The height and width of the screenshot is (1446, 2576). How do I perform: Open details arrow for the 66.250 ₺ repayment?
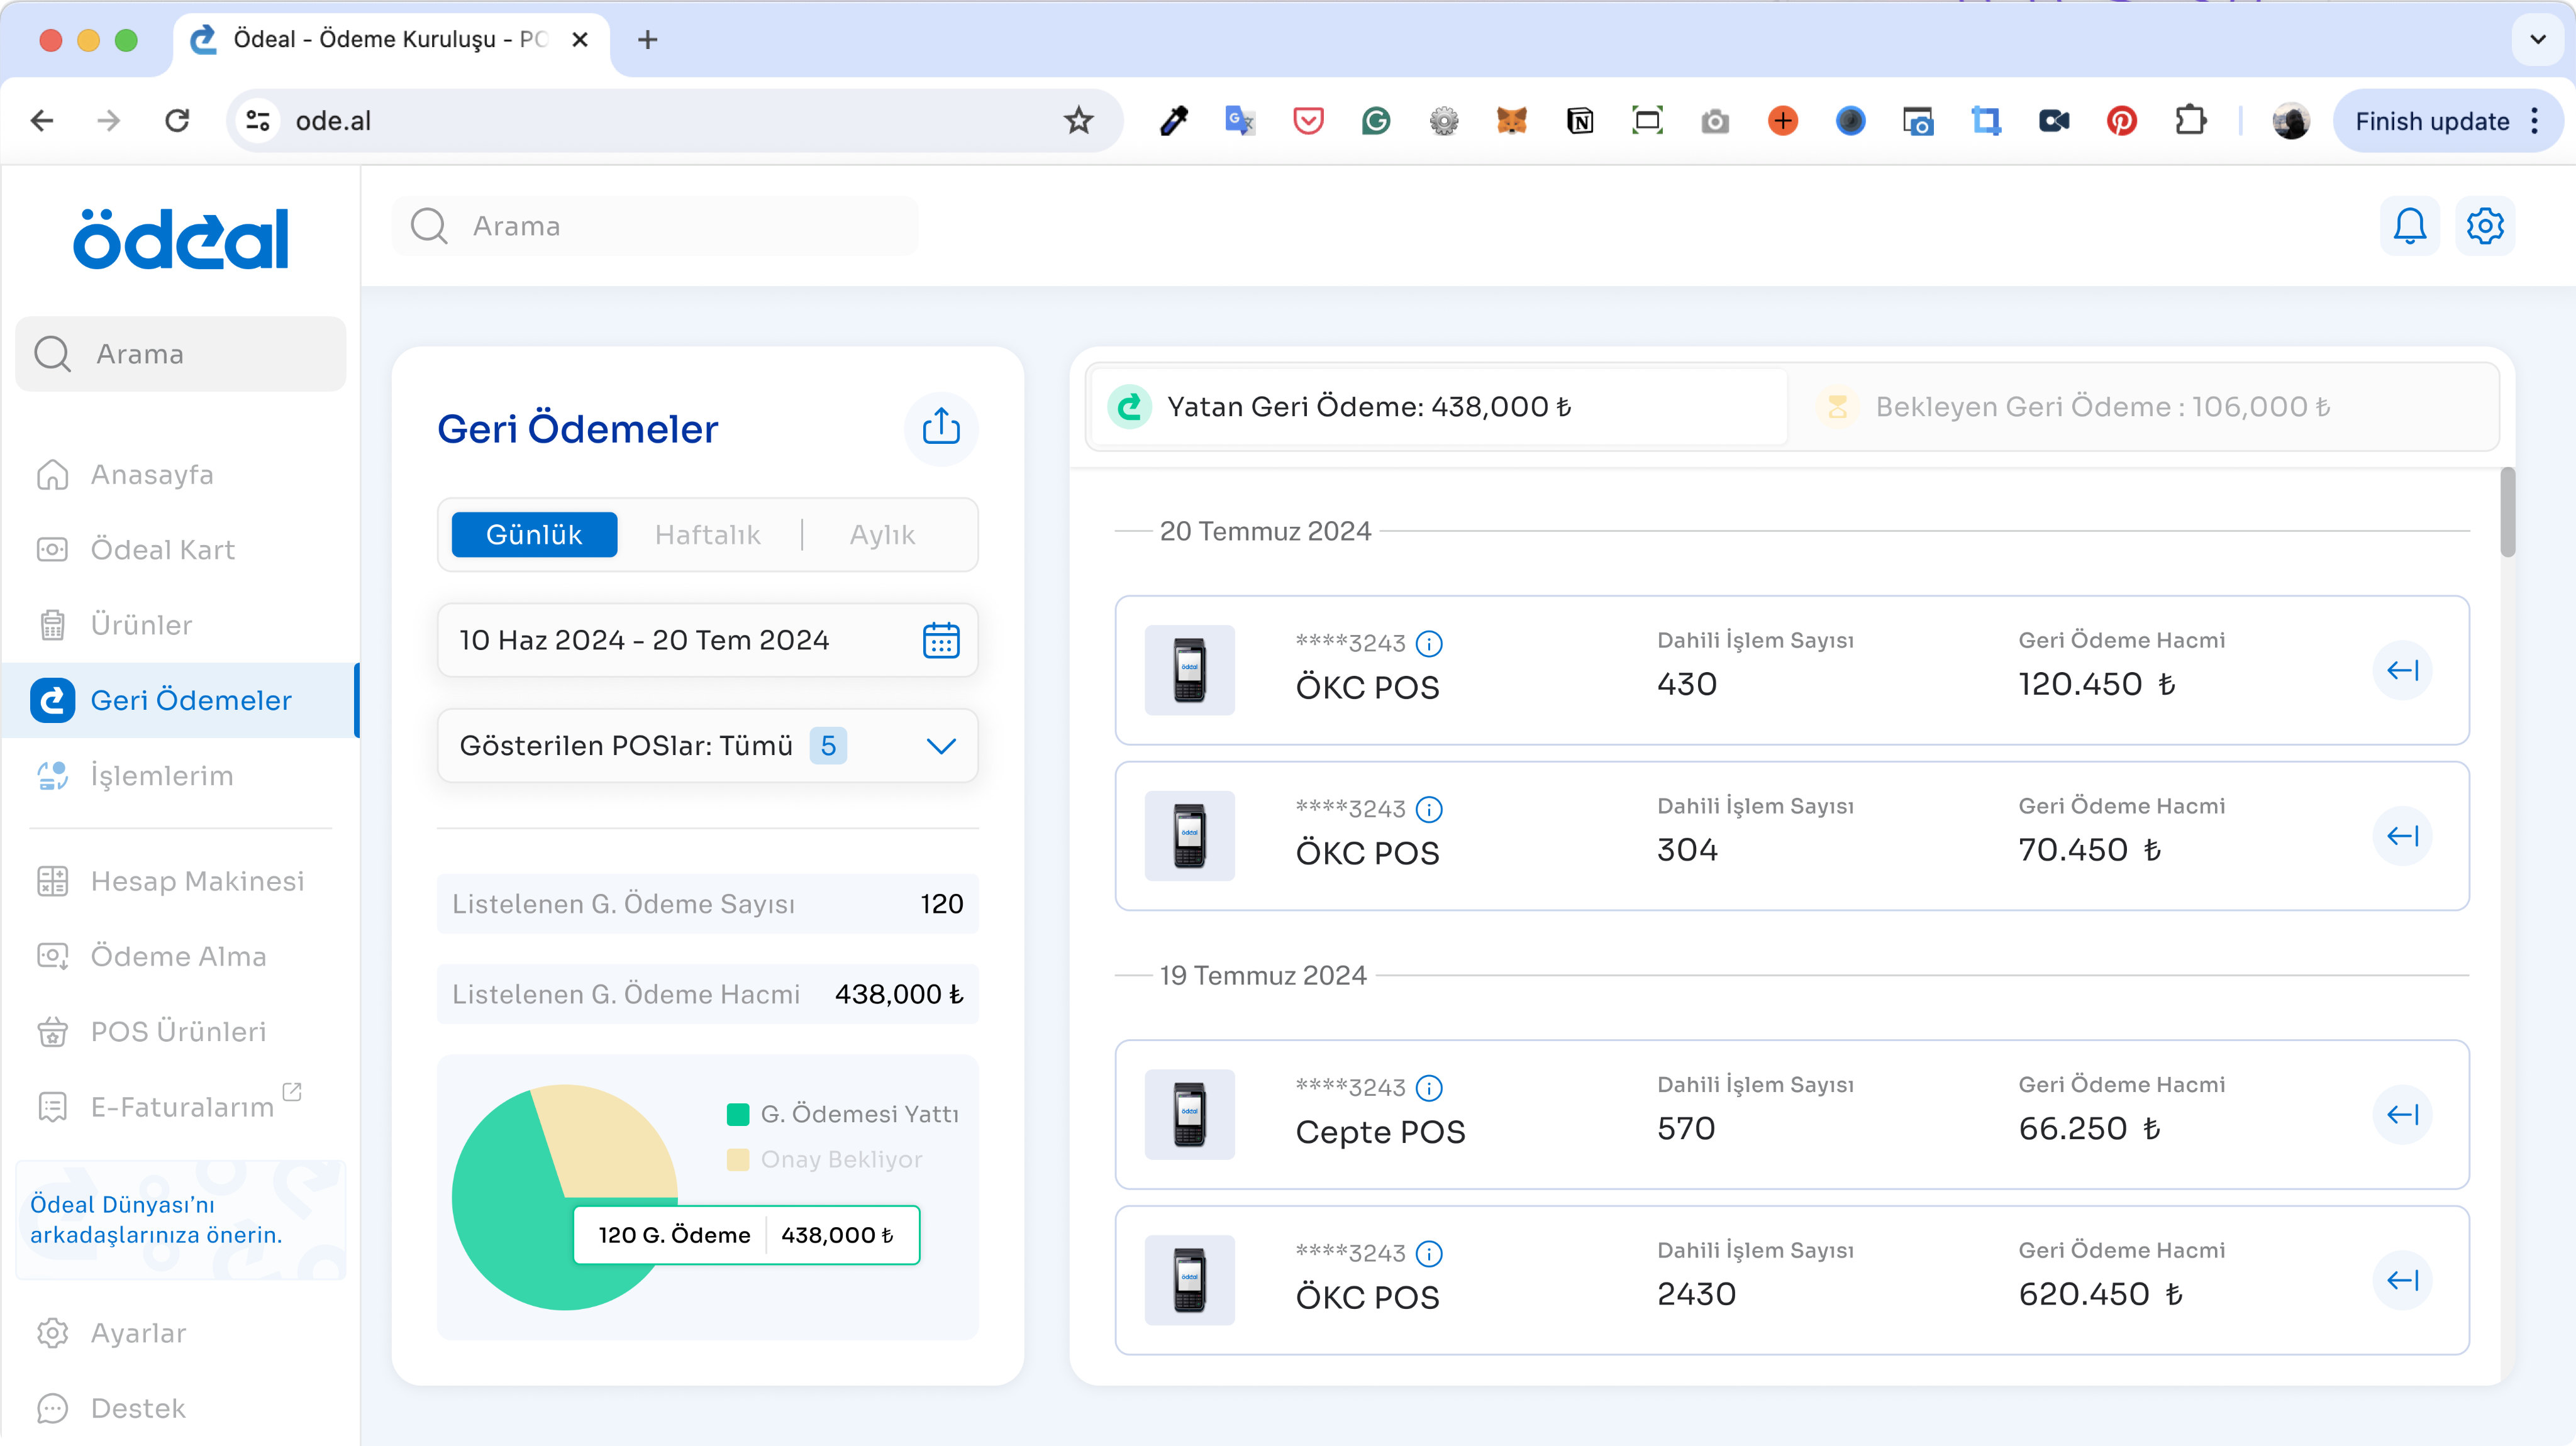tap(2402, 1115)
